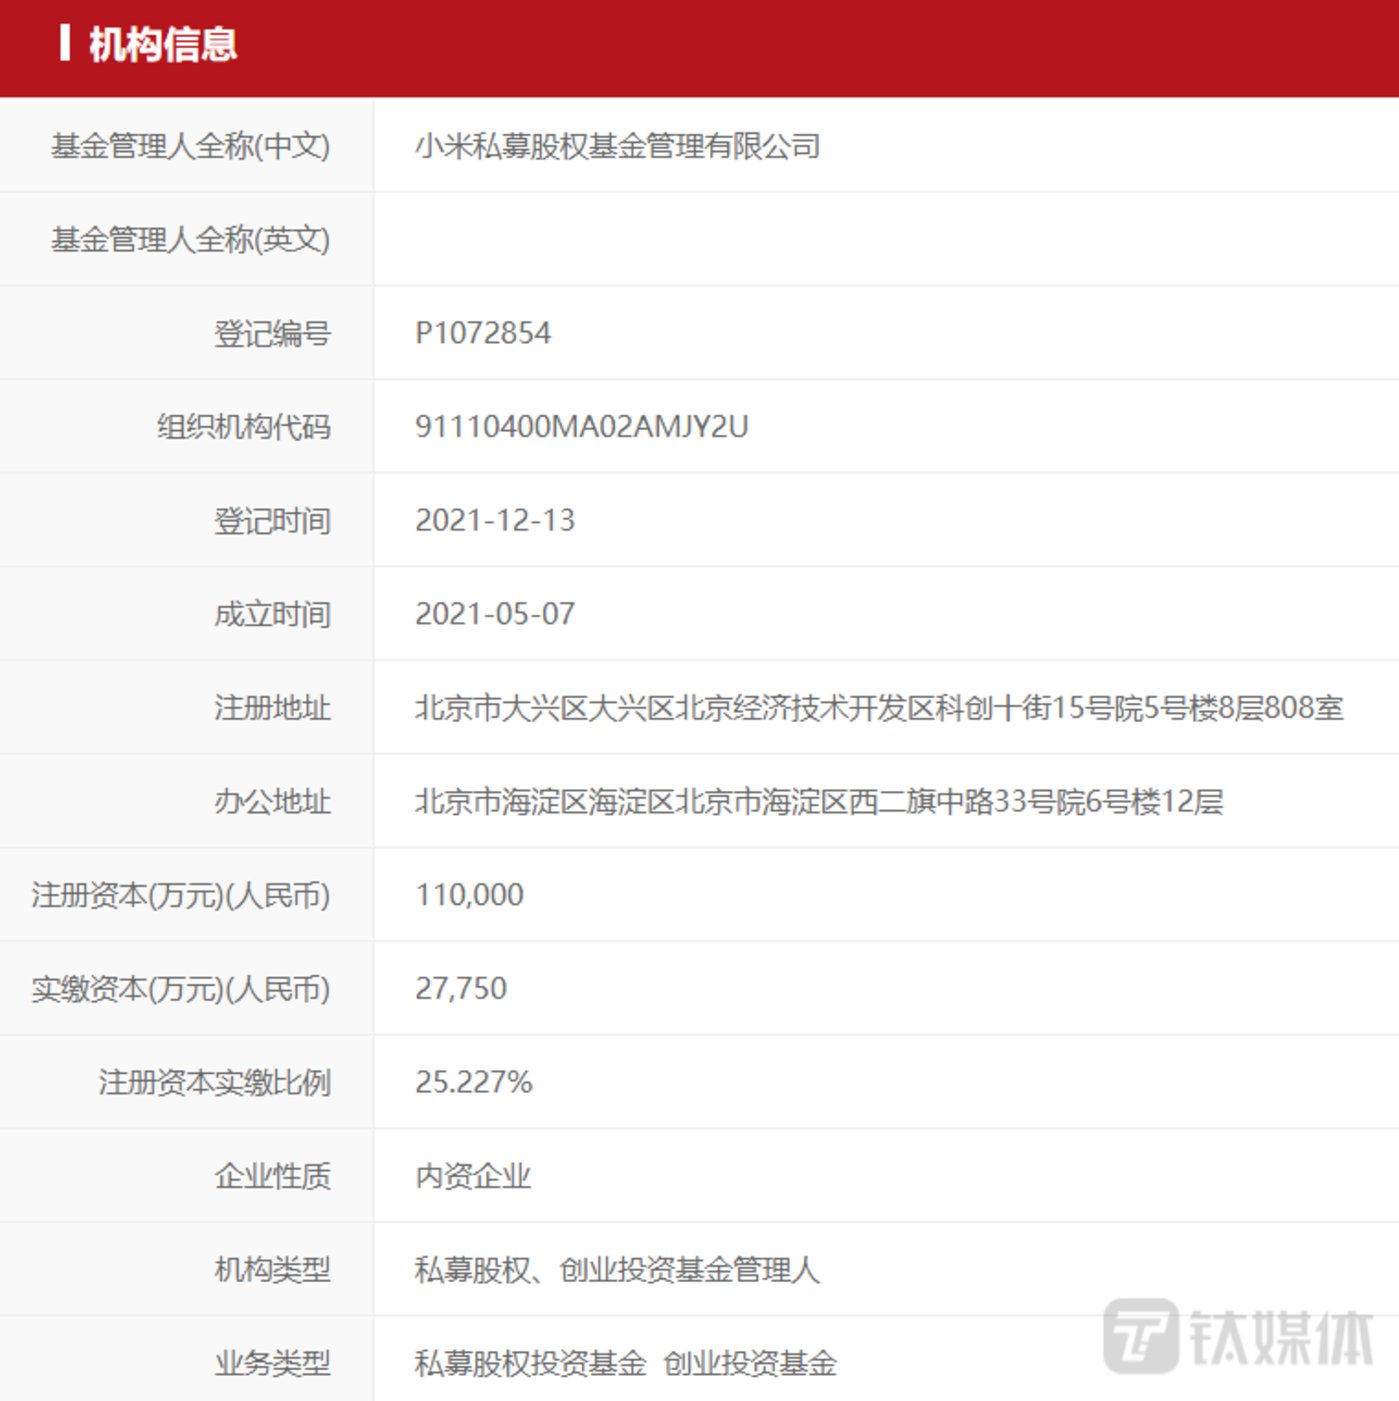Click the 机构类型 label
Viewport: 1399px width, 1401px height.
click(272, 1270)
